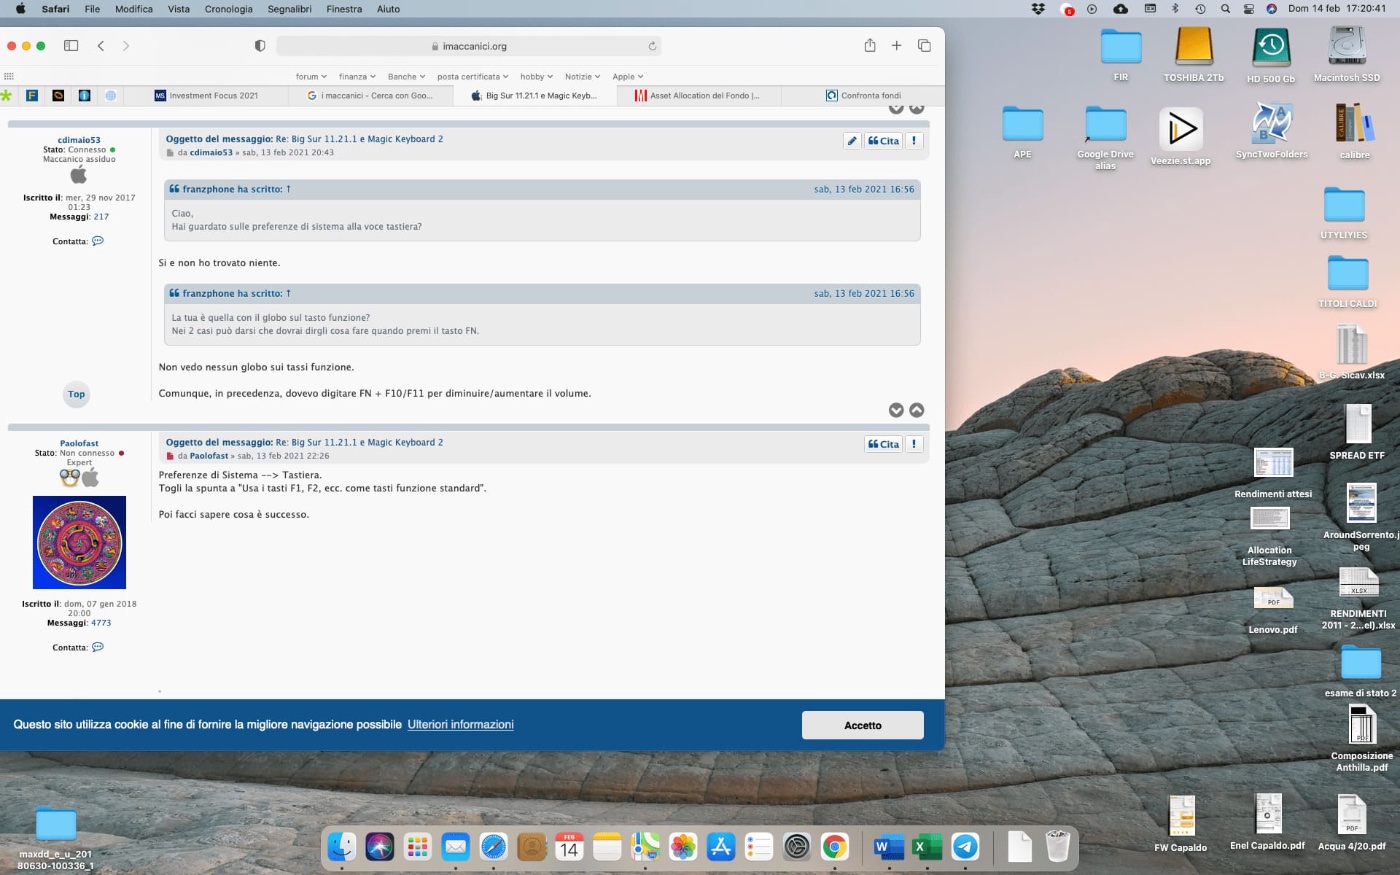Image resolution: width=1400 pixels, height=875 pixels.
Task: Open the Finestra menu
Action: pyautogui.click(x=344, y=9)
